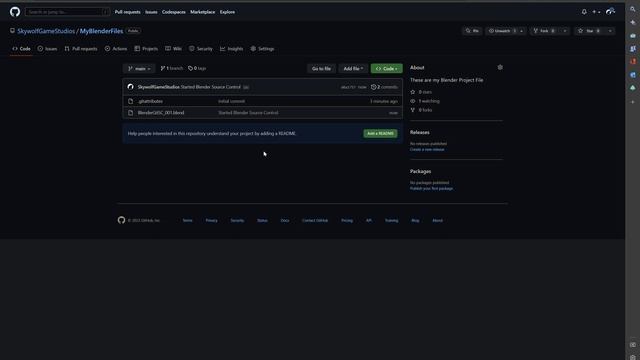Open the Terms footer link
The height and width of the screenshot is (360, 640).
coord(187,220)
